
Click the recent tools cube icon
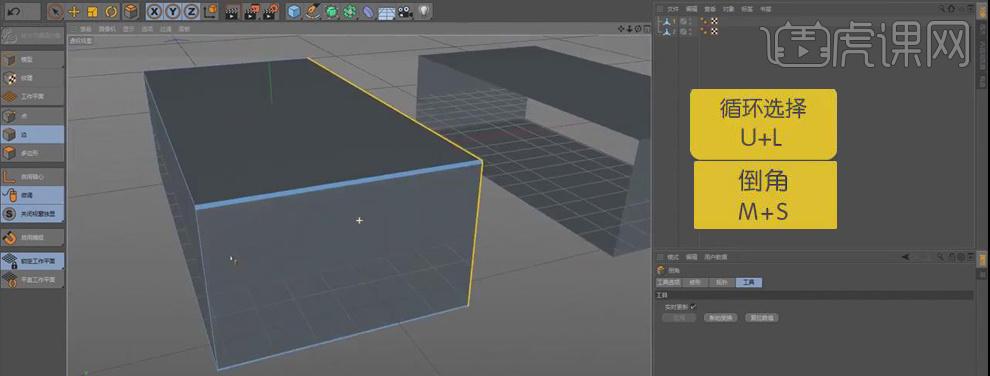coord(130,11)
